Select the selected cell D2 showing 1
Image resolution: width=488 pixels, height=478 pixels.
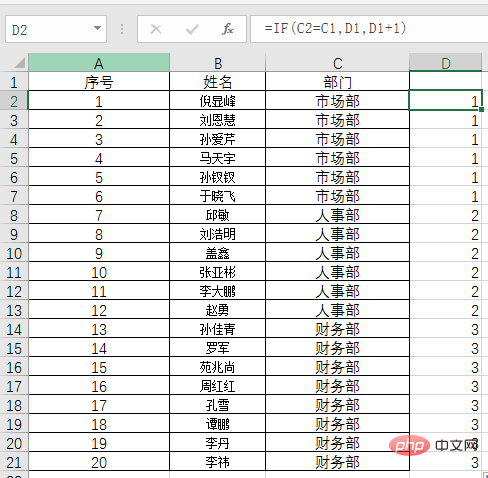point(446,100)
